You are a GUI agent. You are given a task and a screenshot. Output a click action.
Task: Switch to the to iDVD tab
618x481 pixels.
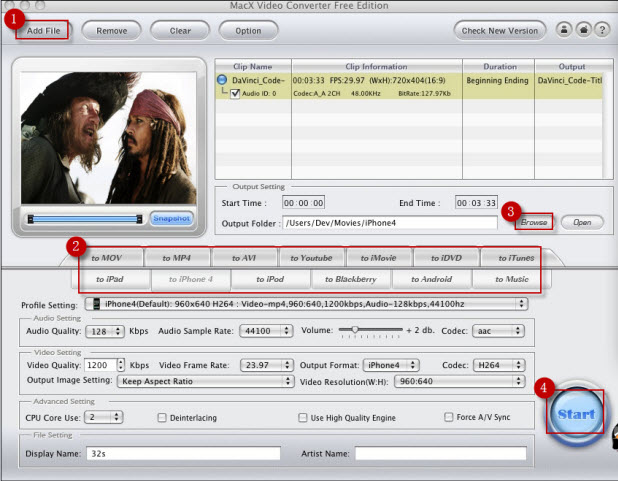[x=446, y=258]
